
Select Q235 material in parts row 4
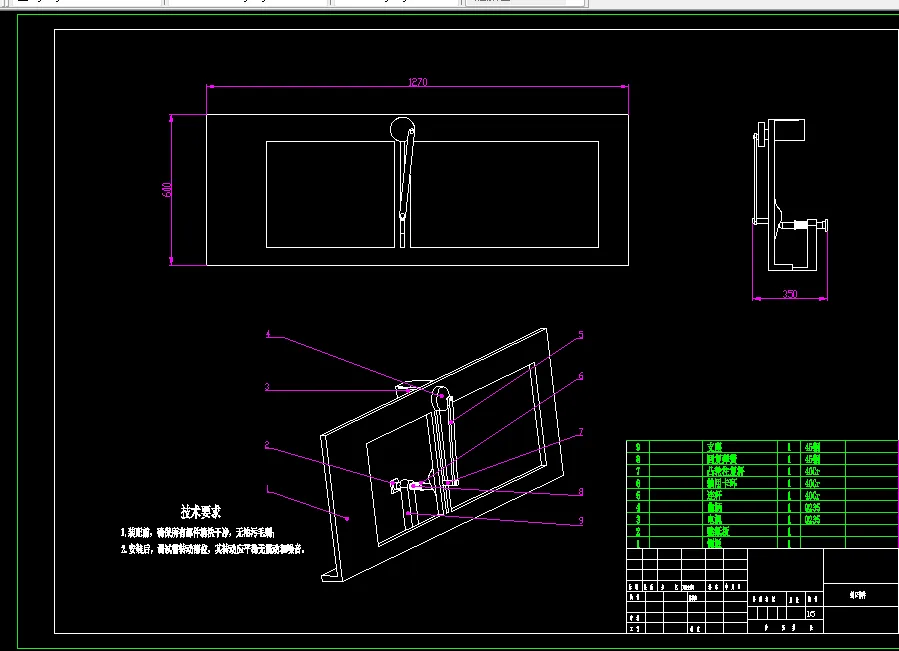812,507
